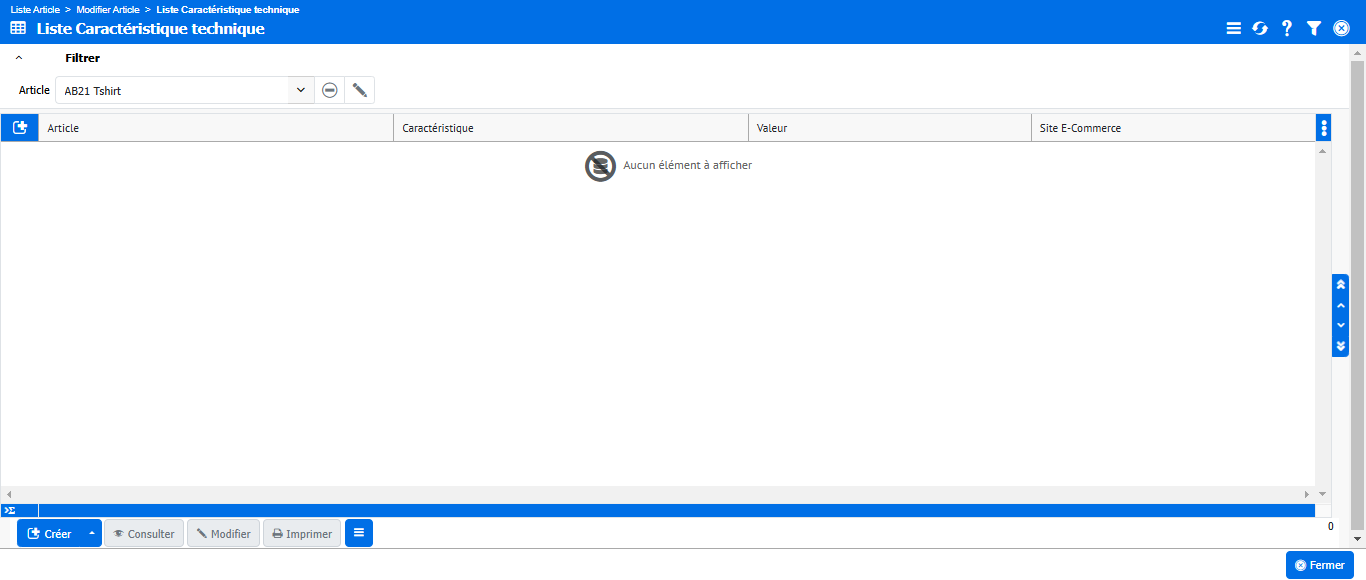Screen dimensions: 1366x580
Task: Go to Modifier Article breadcrumb
Action: pyautogui.click(x=108, y=9)
